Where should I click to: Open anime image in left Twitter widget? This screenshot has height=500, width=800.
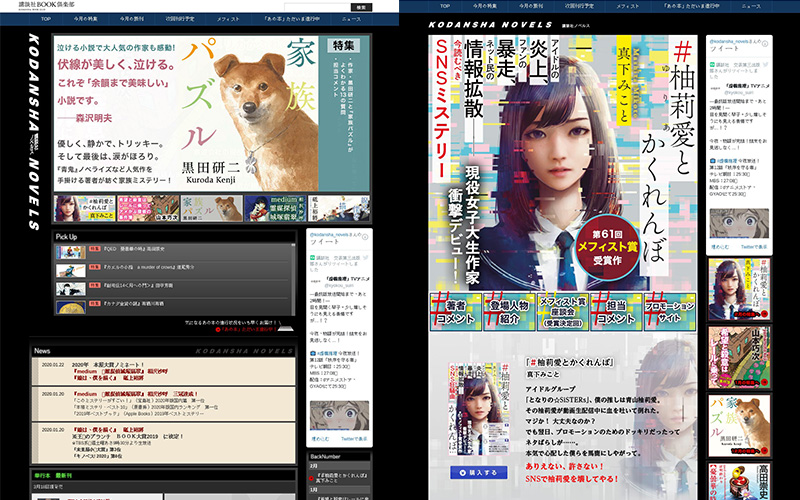tap(339, 415)
